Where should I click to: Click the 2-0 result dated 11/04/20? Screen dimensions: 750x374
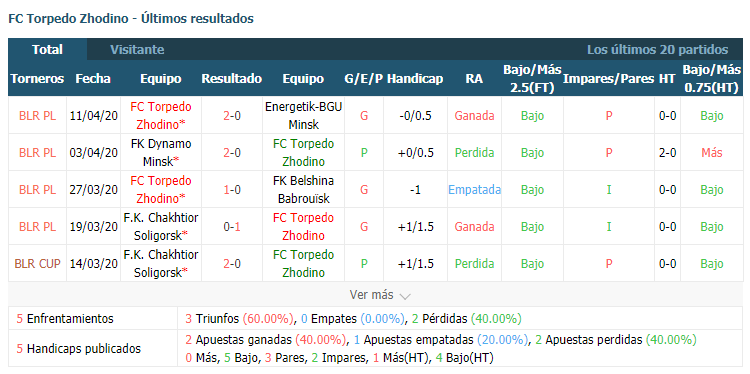click(232, 116)
